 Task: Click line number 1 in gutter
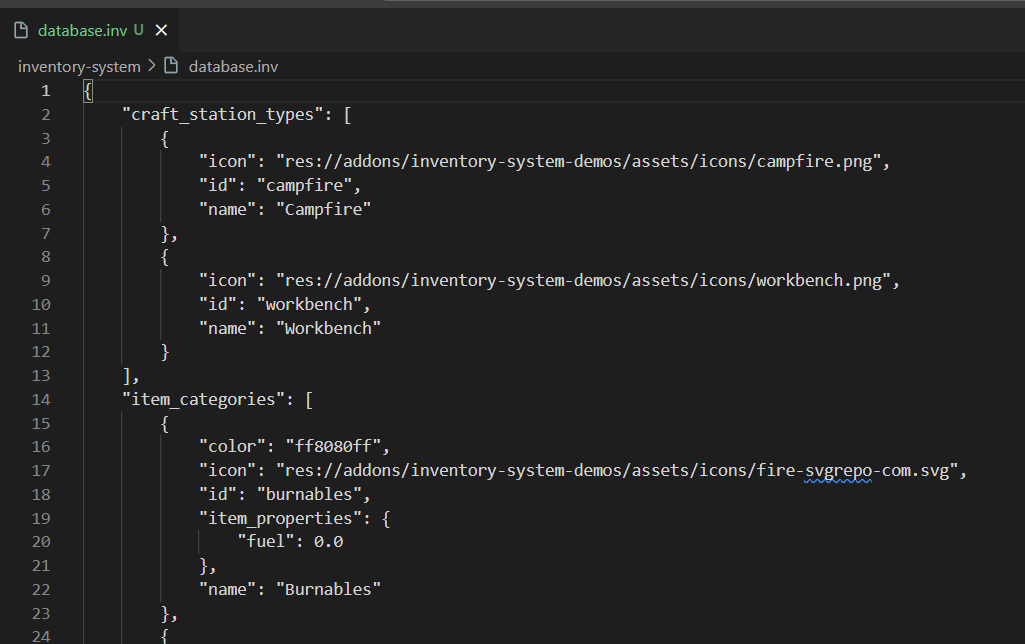(46, 91)
